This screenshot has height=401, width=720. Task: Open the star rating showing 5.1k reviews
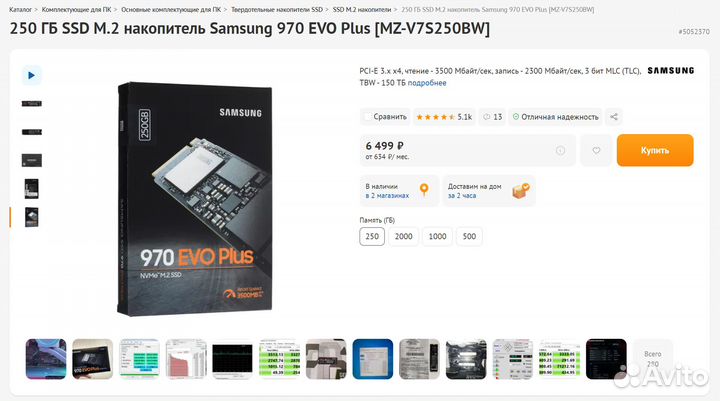(444, 117)
